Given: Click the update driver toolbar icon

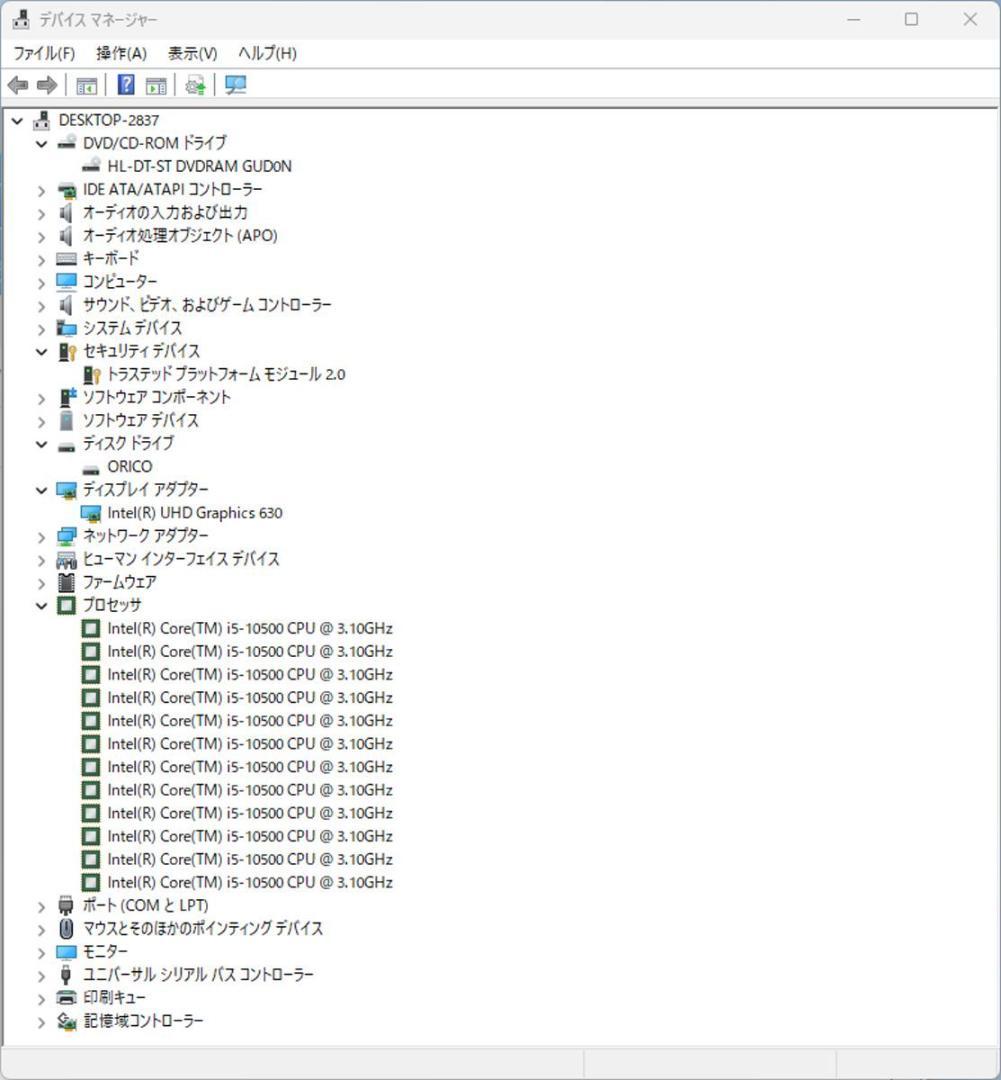Looking at the screenshot, I should click(194, 85).
